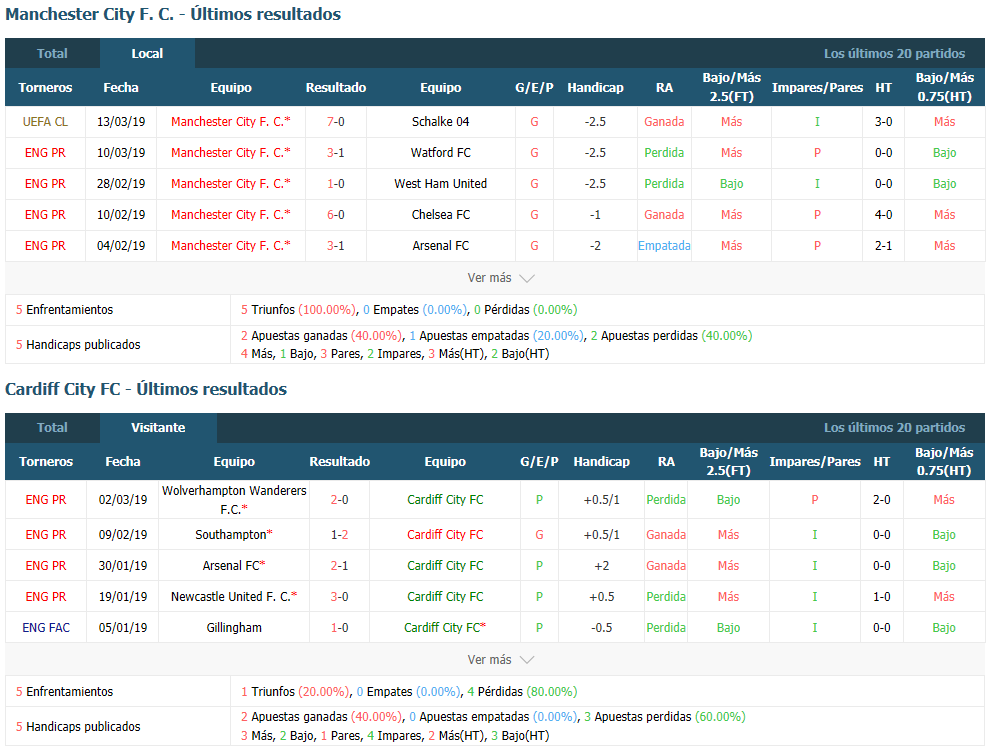996x752 pixels.
Task: Open Chelsea FC team link
Action: pyautogui.click(x=440, y=215)
